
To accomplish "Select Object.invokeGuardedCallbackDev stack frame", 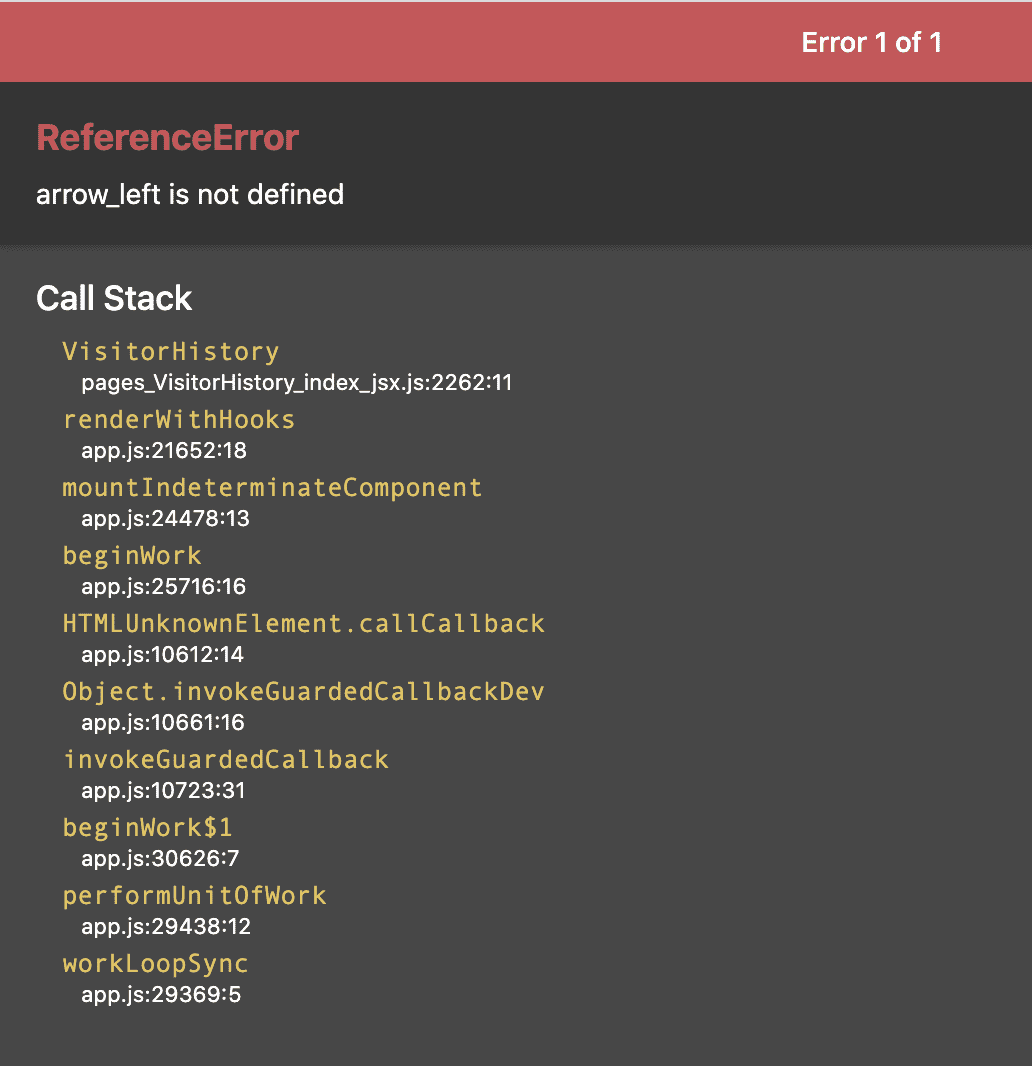I will [303, 692].
